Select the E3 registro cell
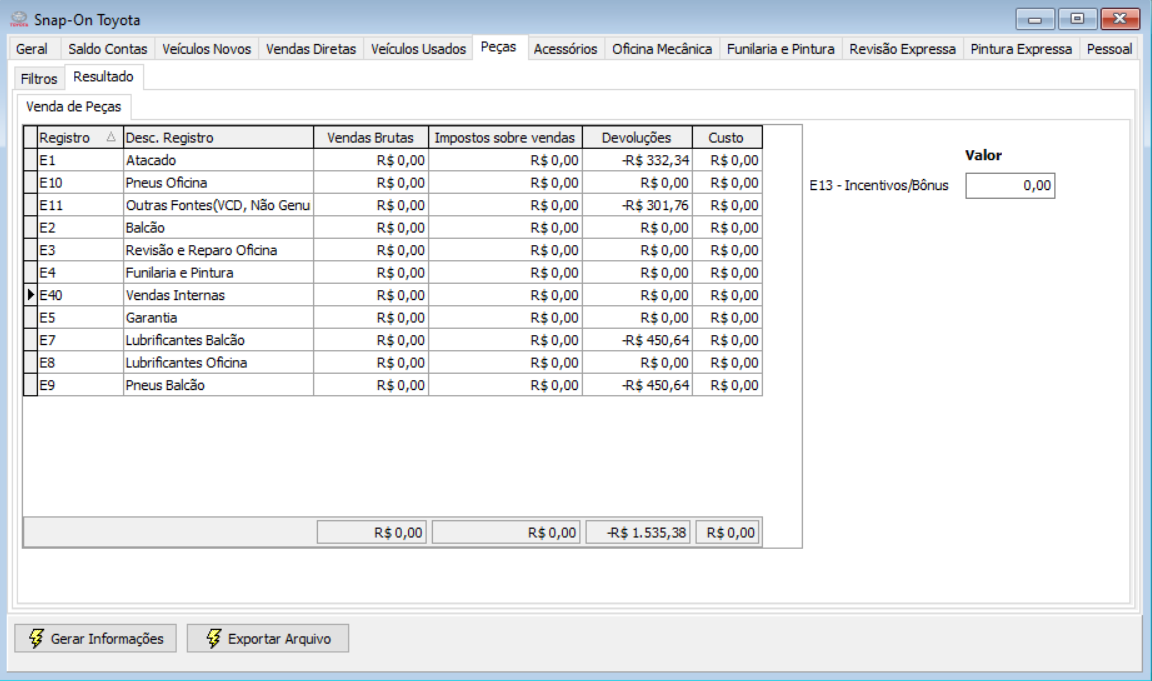 click(80, 251)
